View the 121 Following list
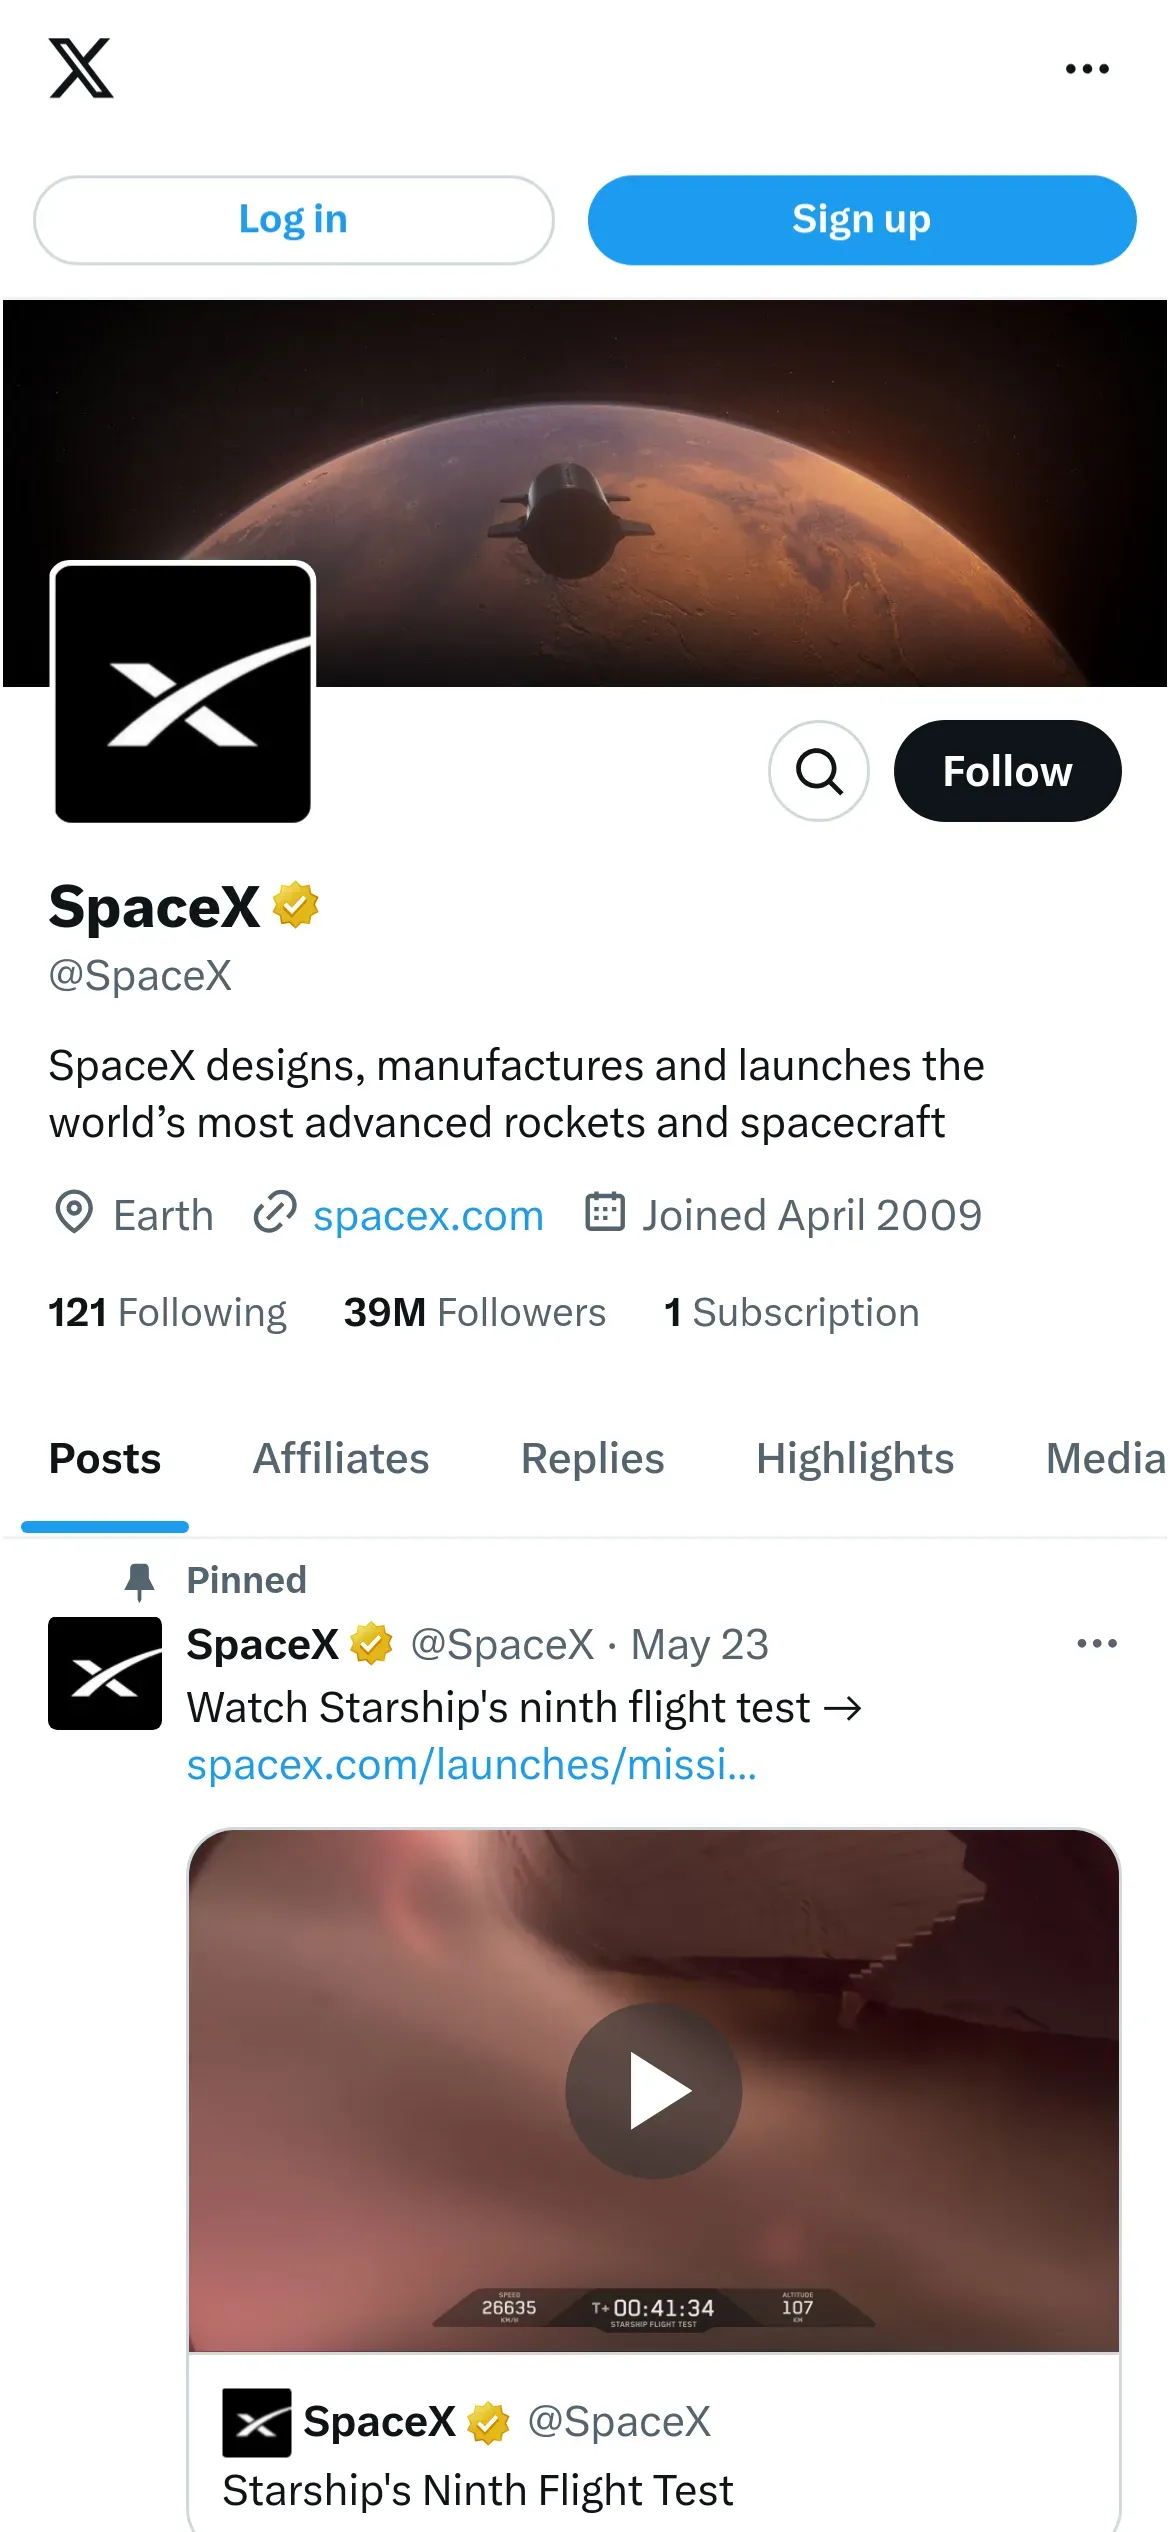 point(168,1313)
